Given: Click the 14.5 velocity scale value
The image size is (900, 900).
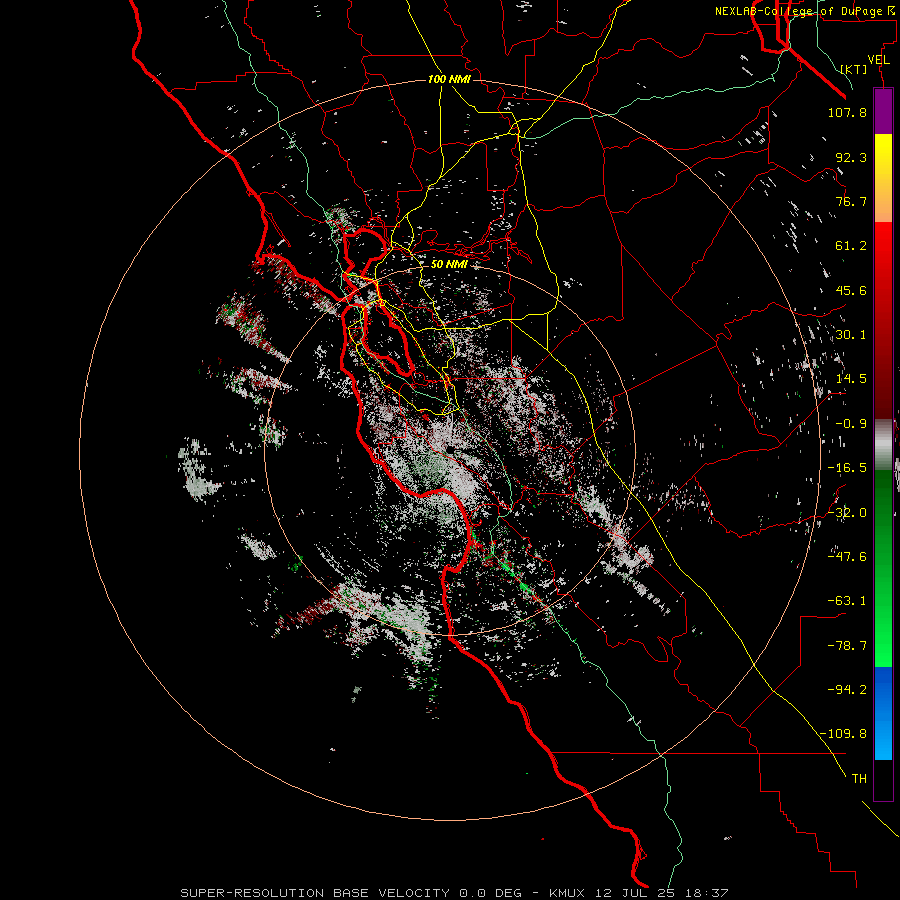Looking at the screenshot, I should click(x=851, y=379).
